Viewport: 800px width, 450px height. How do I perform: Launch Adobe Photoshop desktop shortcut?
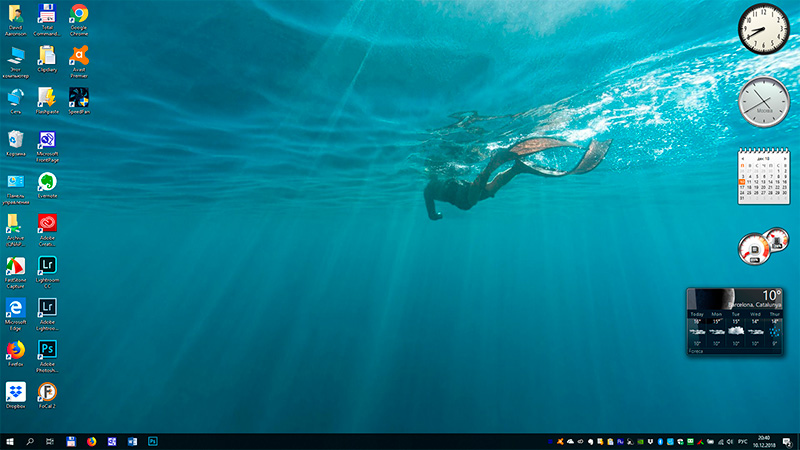click(x=46, y=348)
